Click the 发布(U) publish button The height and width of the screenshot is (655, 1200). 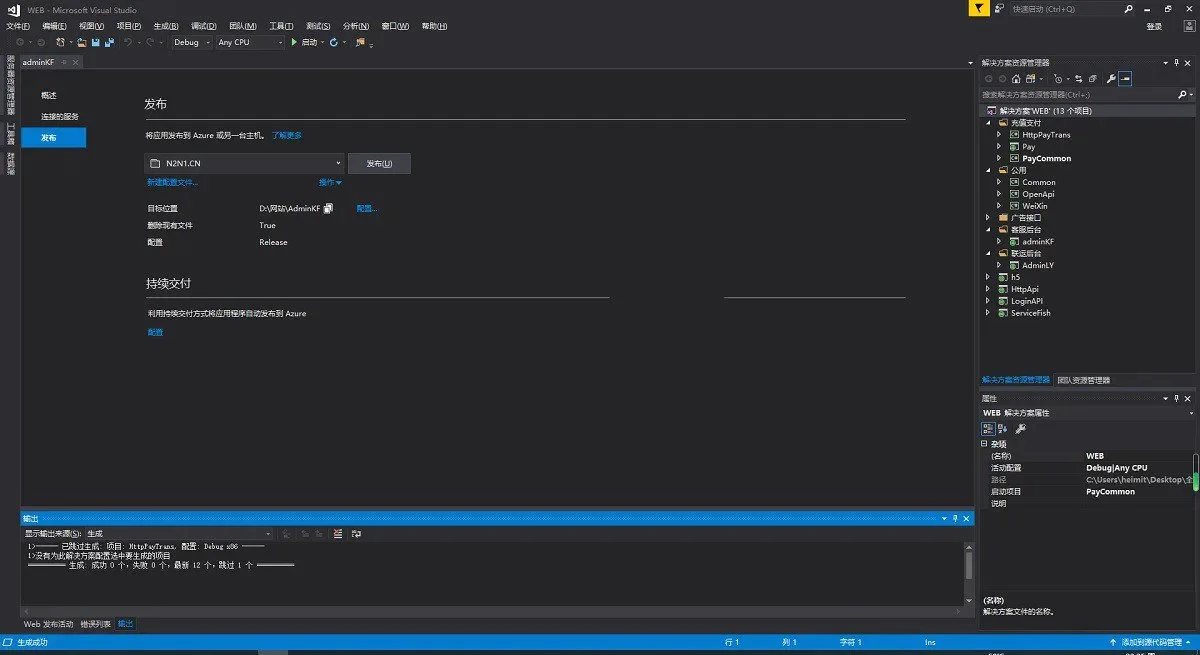379,163
